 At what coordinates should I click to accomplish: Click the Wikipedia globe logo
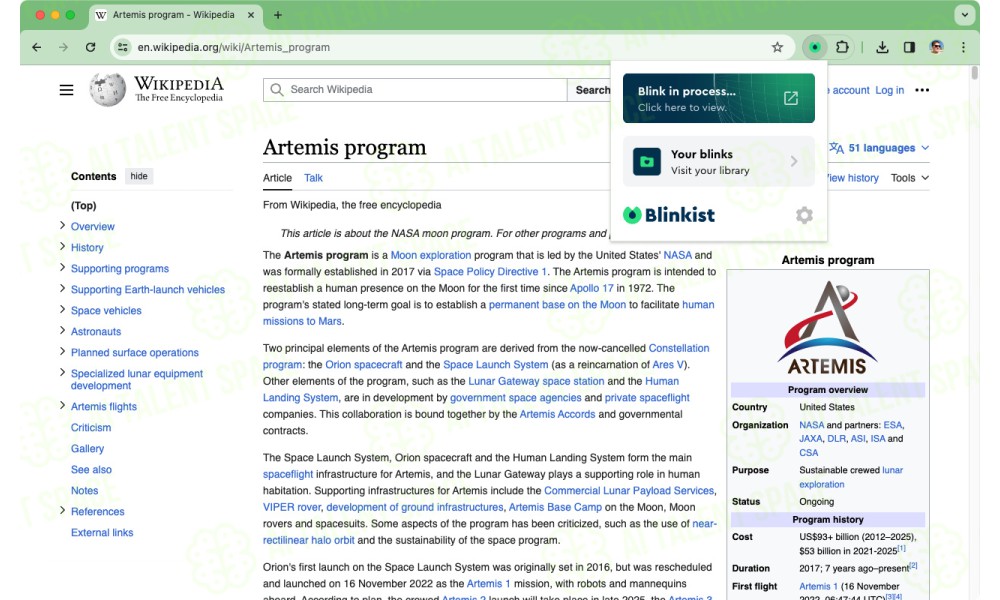108,90
